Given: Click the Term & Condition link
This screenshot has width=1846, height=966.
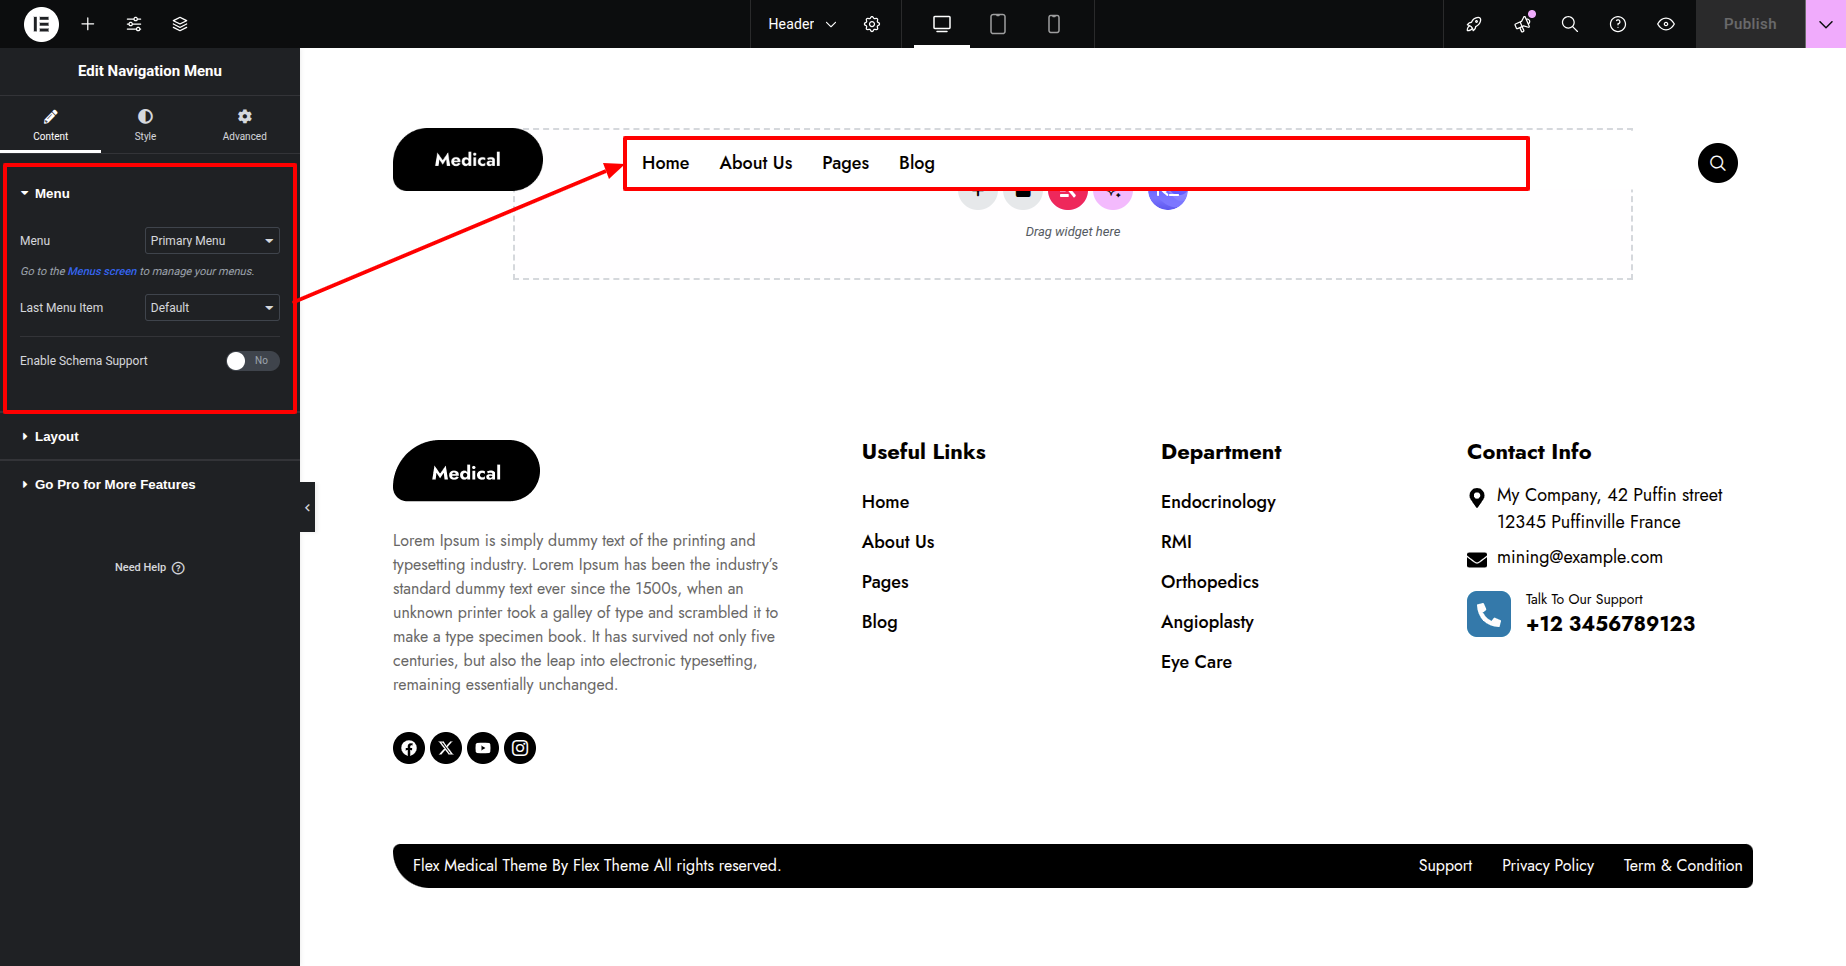Looking at the screenshot, I should click(1683, 866).
